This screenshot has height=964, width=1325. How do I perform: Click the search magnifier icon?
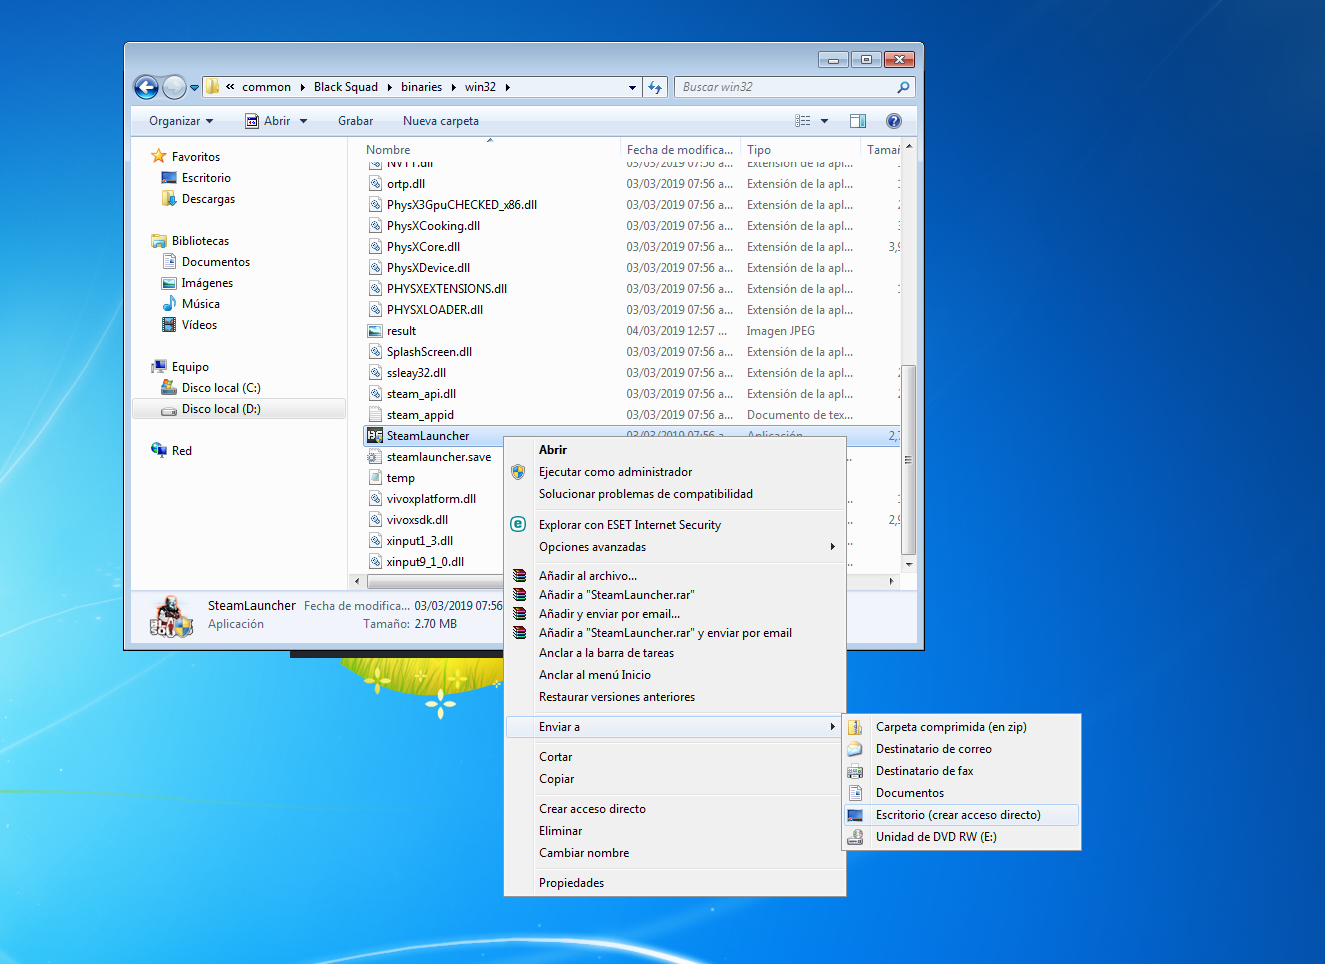903,87
